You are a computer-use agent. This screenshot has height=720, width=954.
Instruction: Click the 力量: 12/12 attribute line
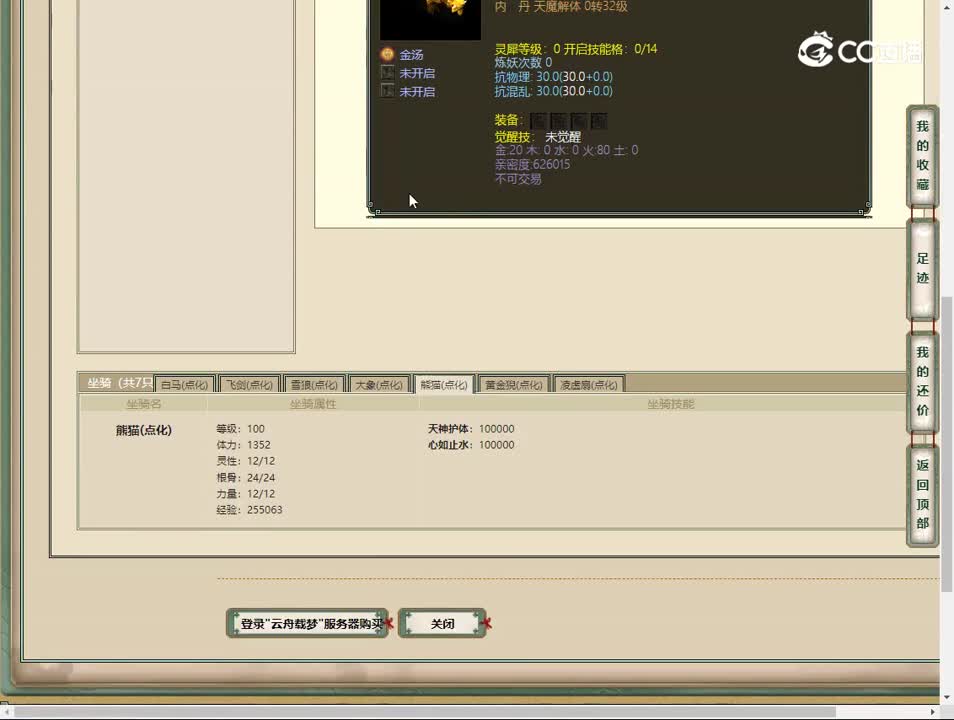coord(246,494)
